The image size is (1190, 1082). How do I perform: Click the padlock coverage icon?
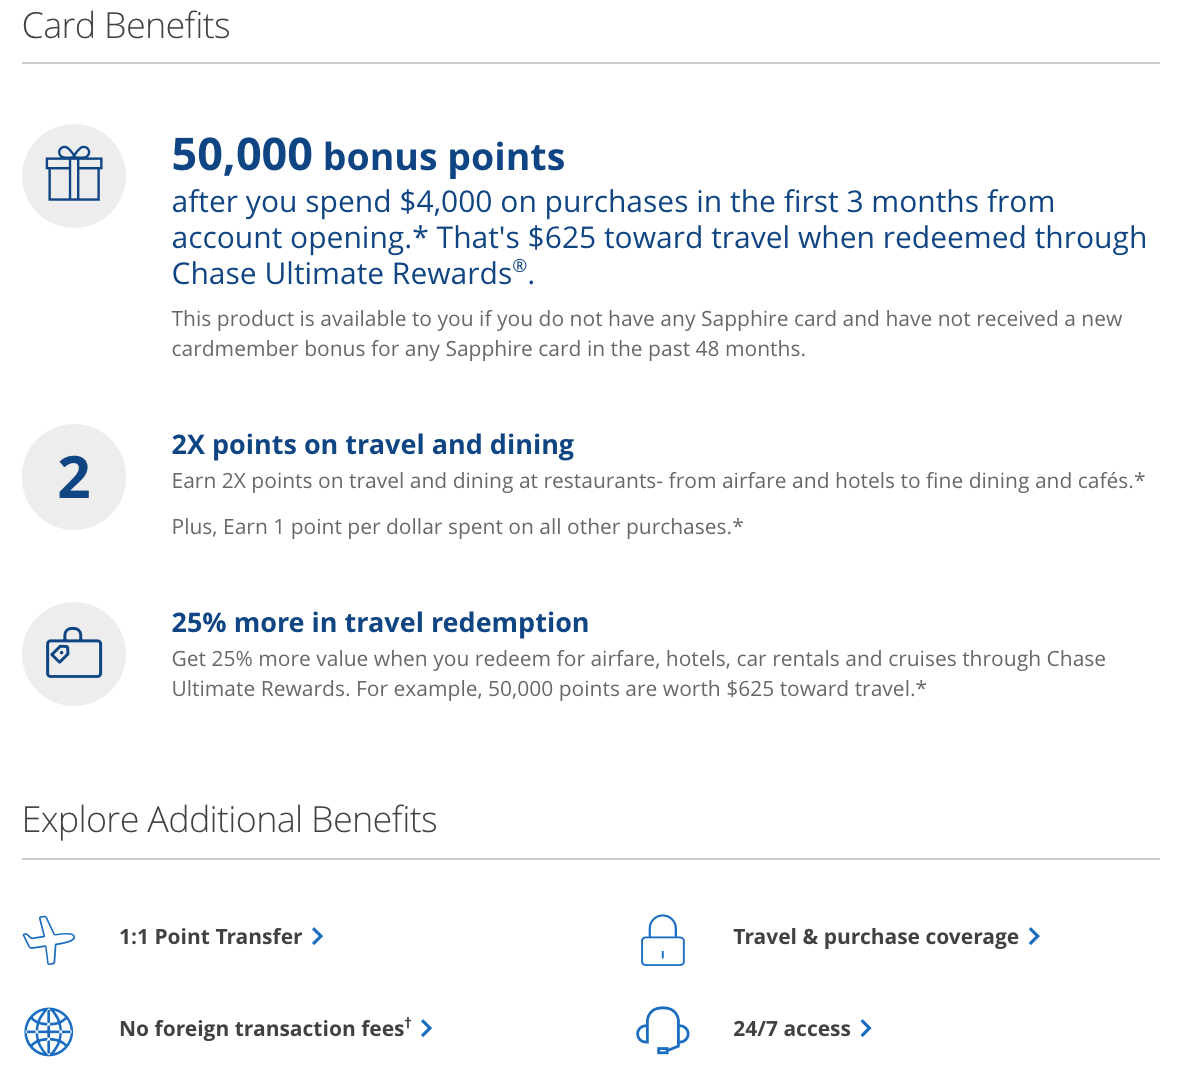(663, 940)
